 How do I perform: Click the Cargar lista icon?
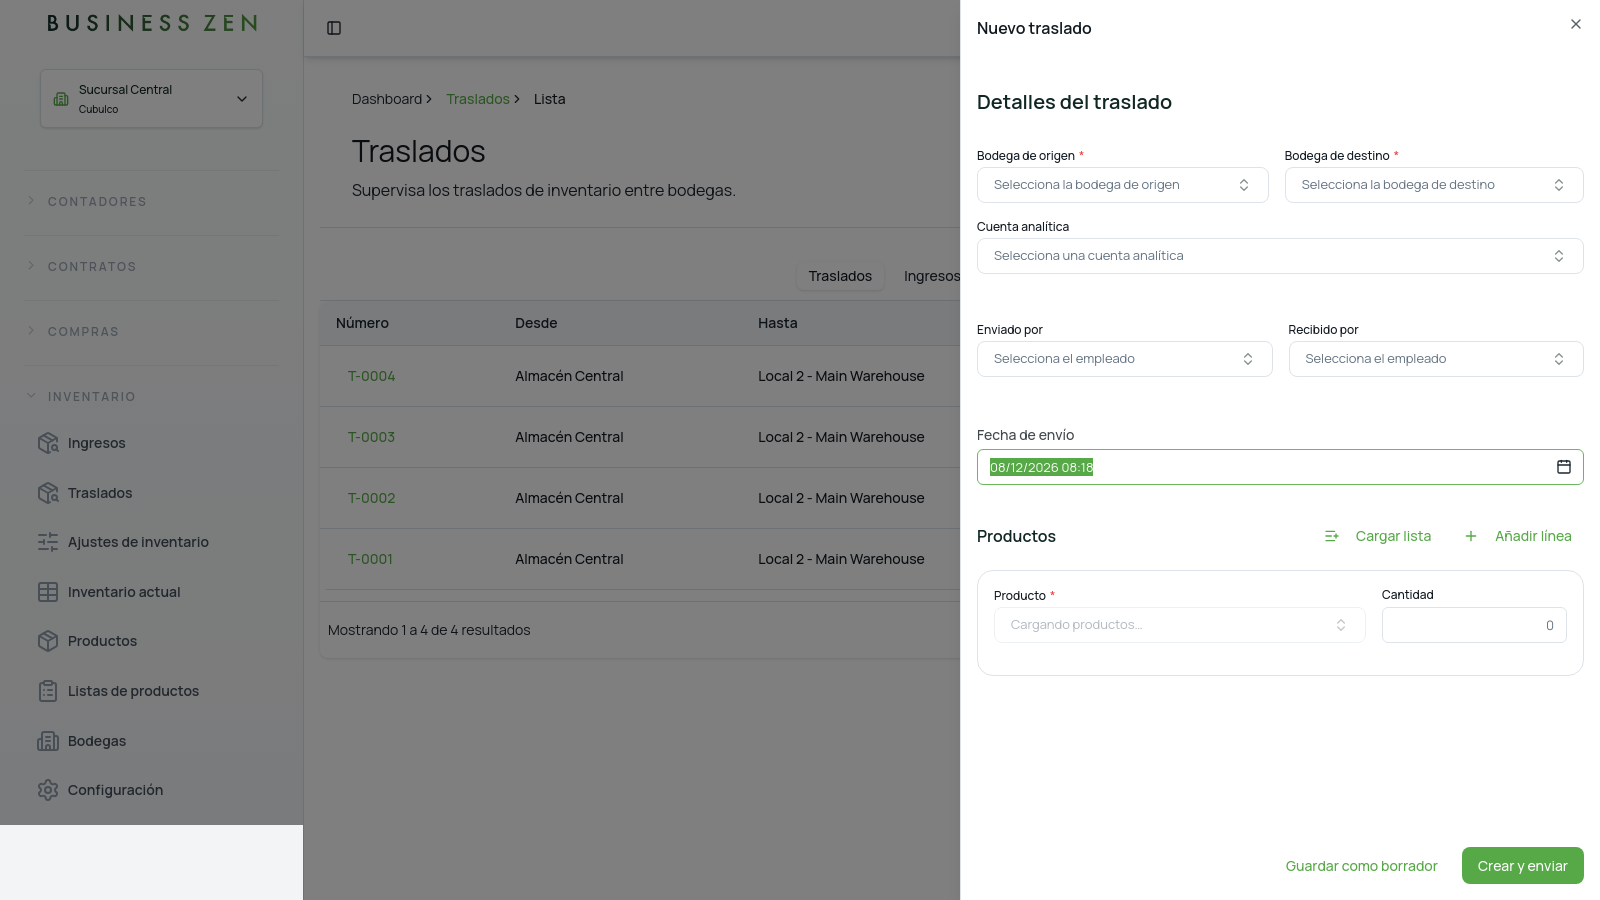[x=1332, y=536]
